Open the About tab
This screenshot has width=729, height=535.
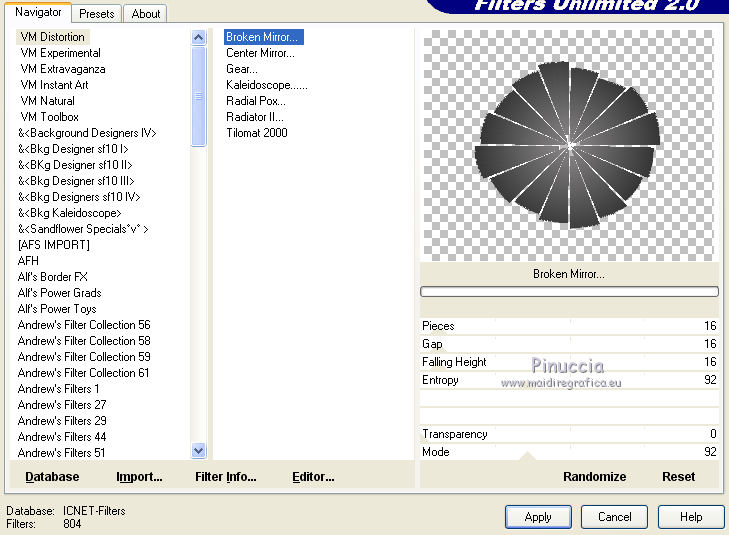click(x=146, y=14)
